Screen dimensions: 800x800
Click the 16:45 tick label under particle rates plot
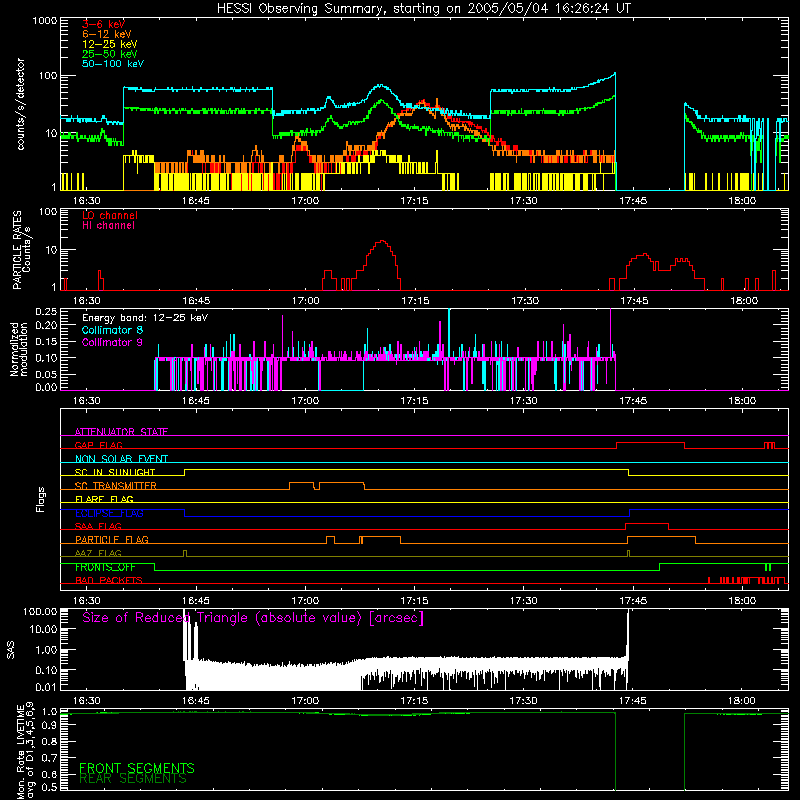point(196,301)
